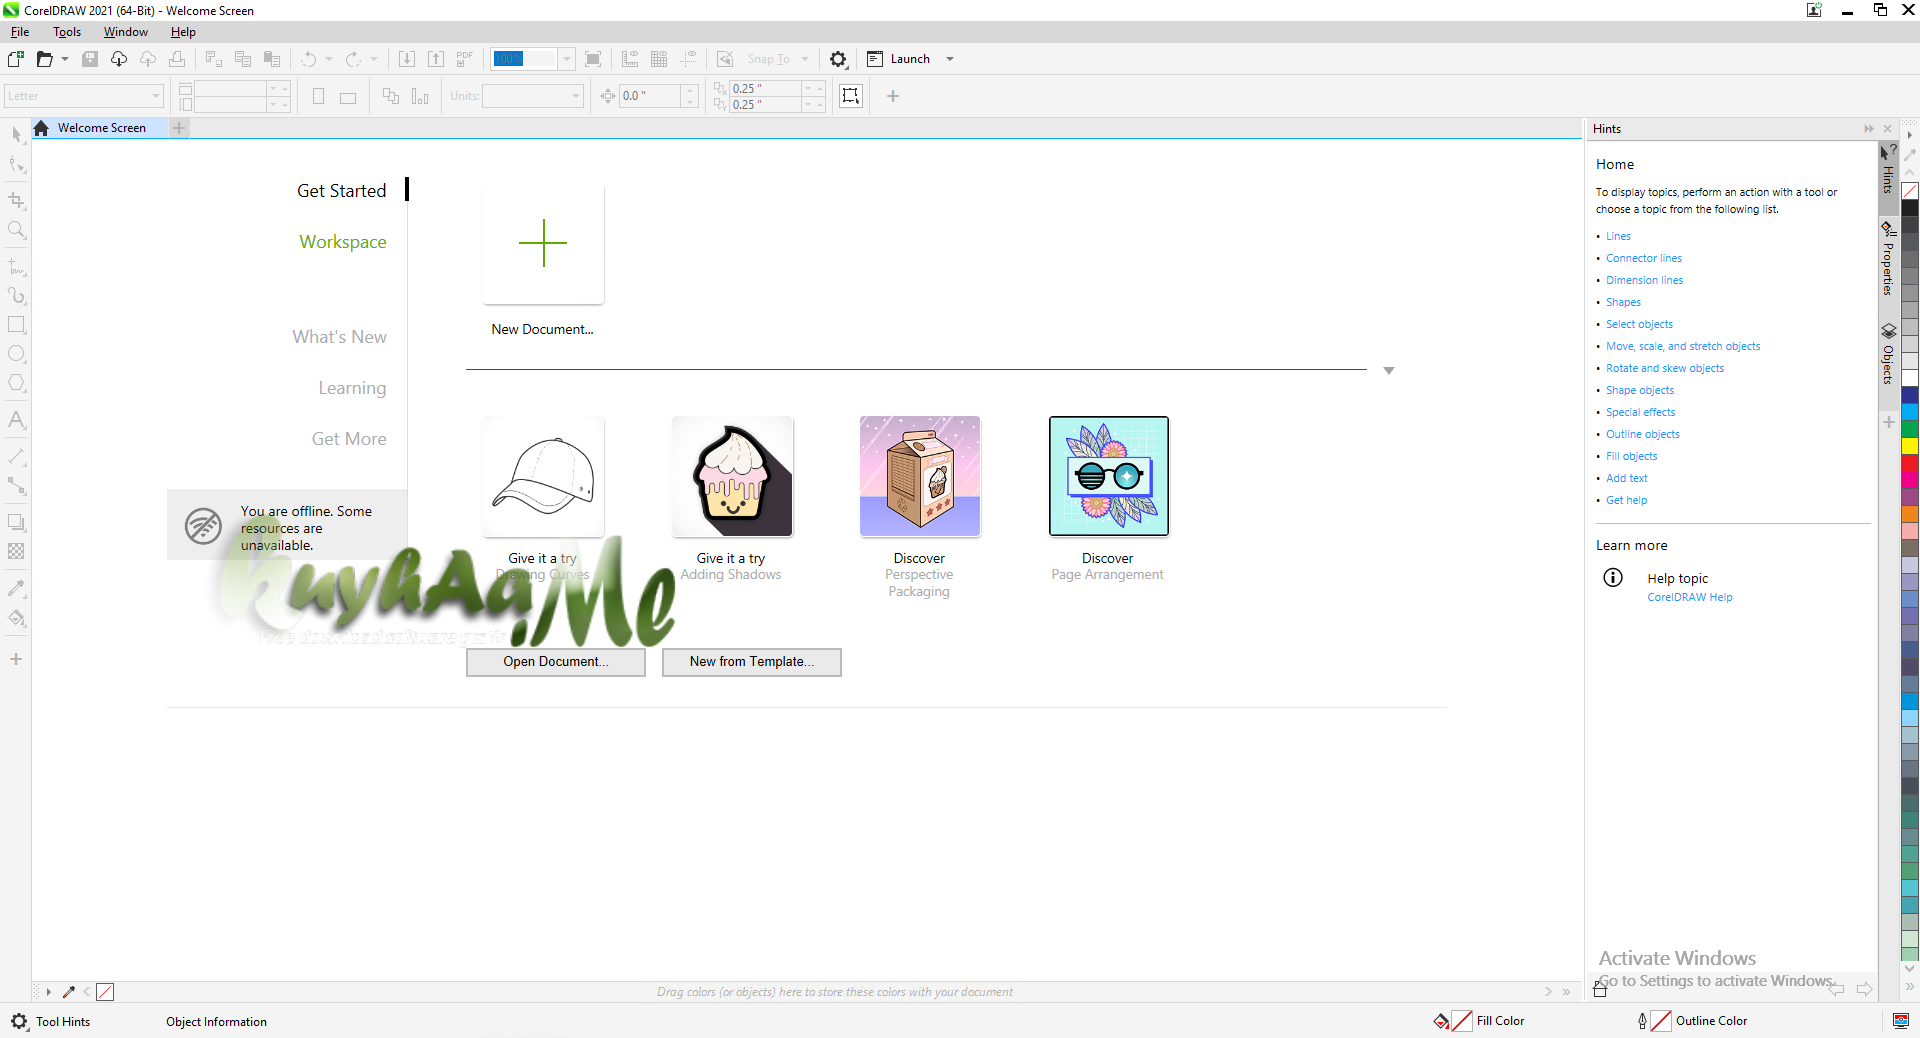Open the Learning section
1920x1038 pixels.
[x=352, y=388]
